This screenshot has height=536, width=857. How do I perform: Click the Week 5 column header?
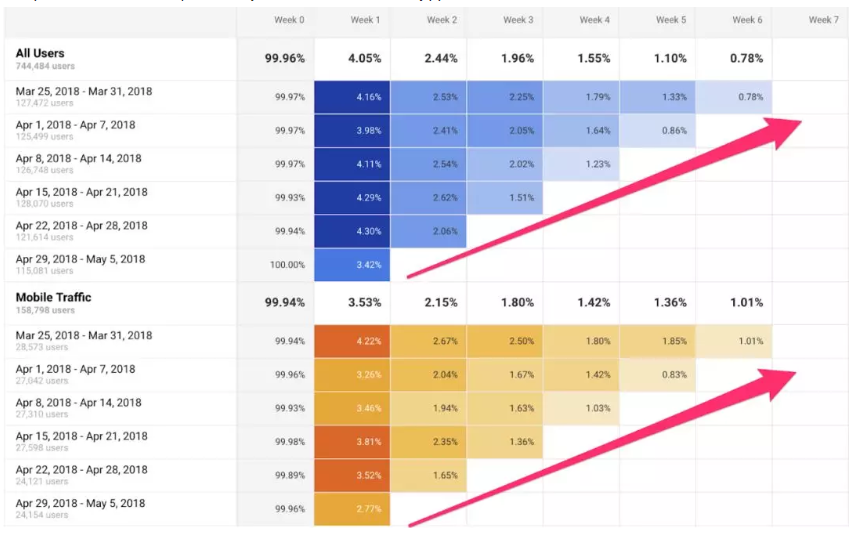point(670,20)
